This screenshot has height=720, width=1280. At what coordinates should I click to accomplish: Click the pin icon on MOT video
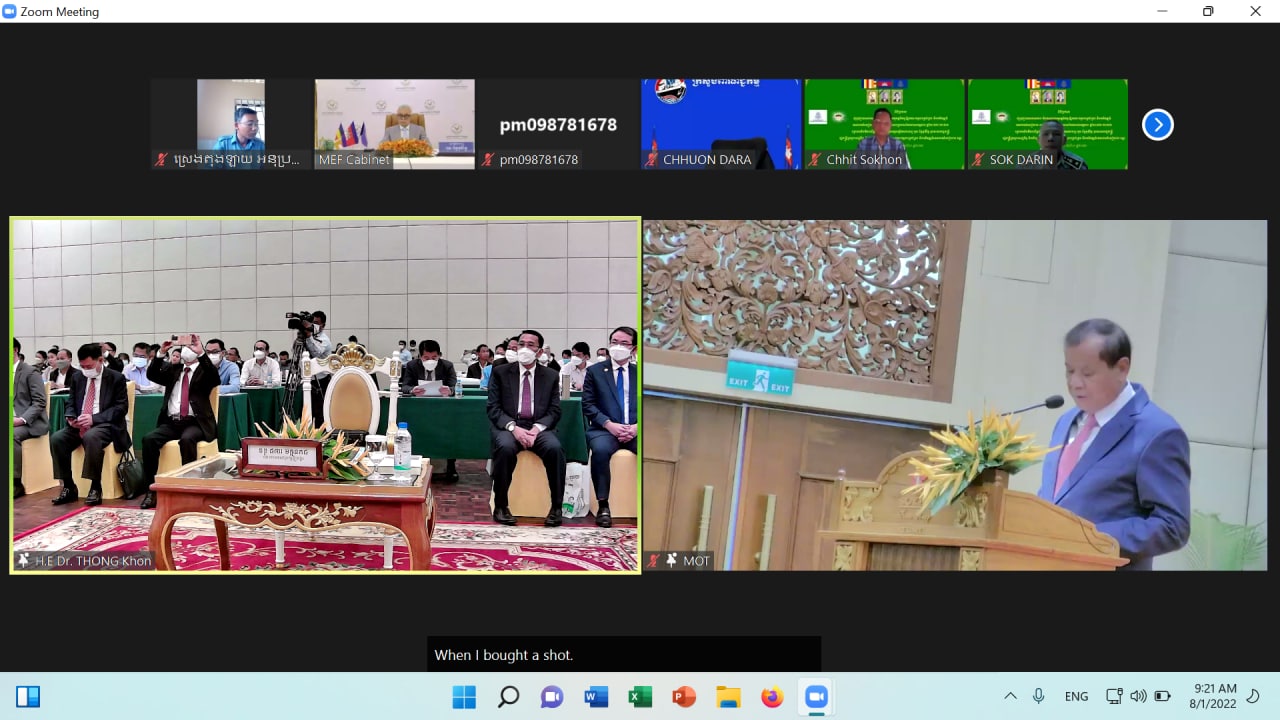(671, 561)
